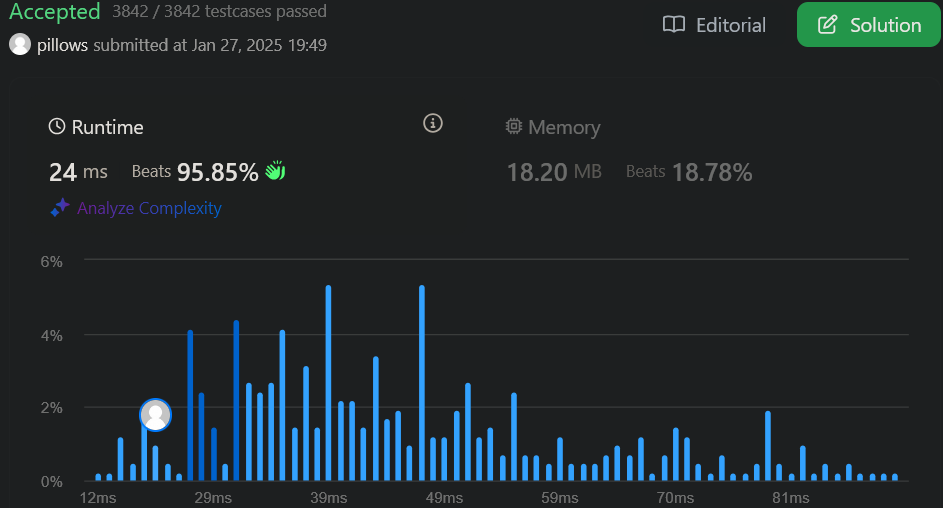943x508 pixels.
Task: Click the Editorial book icon
Action: pyautogui.click(x=674, y=25)
